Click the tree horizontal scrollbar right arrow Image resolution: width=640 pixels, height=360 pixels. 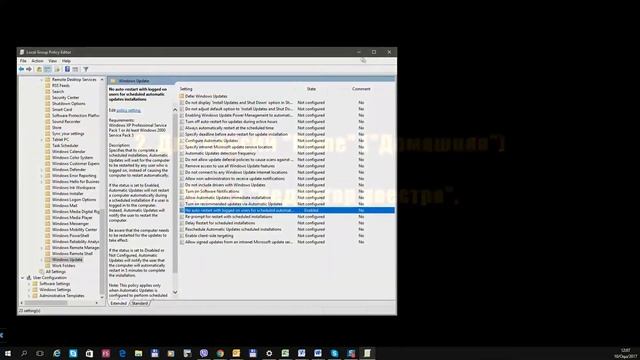(x=97, y=303)
